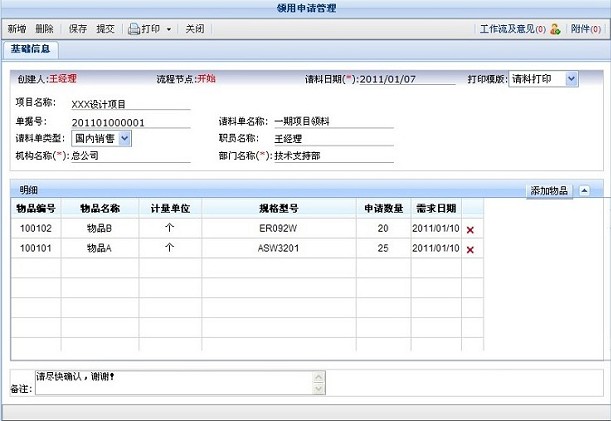
Task: Collapse the 明细 panel with arrow button
Action: pyautogui.click(x=585, y=190)
